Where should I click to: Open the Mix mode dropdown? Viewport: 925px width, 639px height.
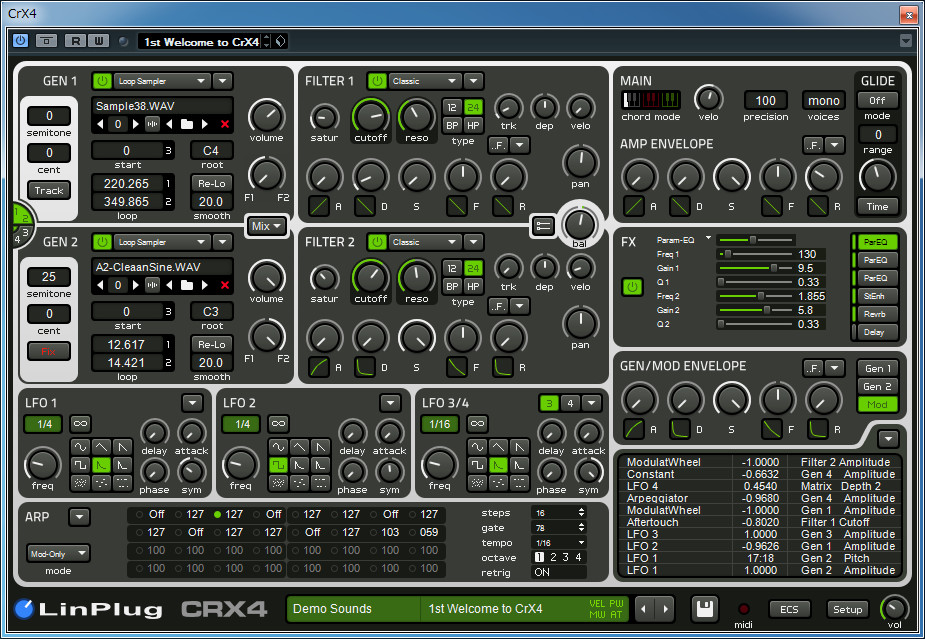tap(267, 226)
